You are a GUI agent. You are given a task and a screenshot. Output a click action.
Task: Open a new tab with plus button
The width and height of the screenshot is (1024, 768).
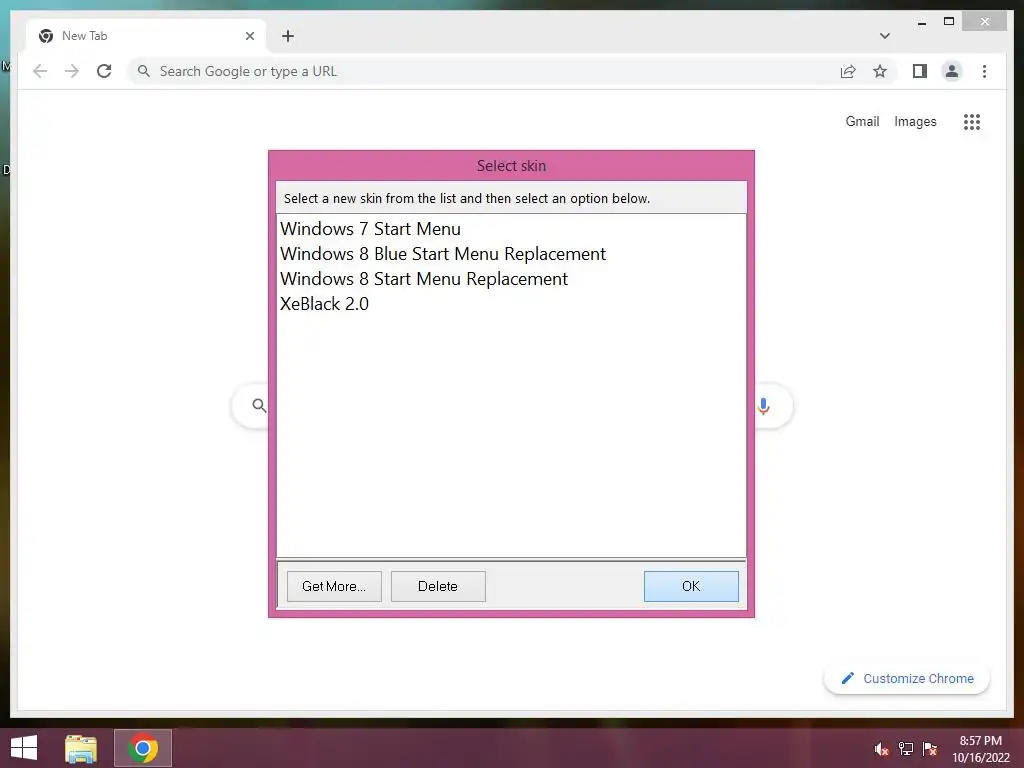288,36
